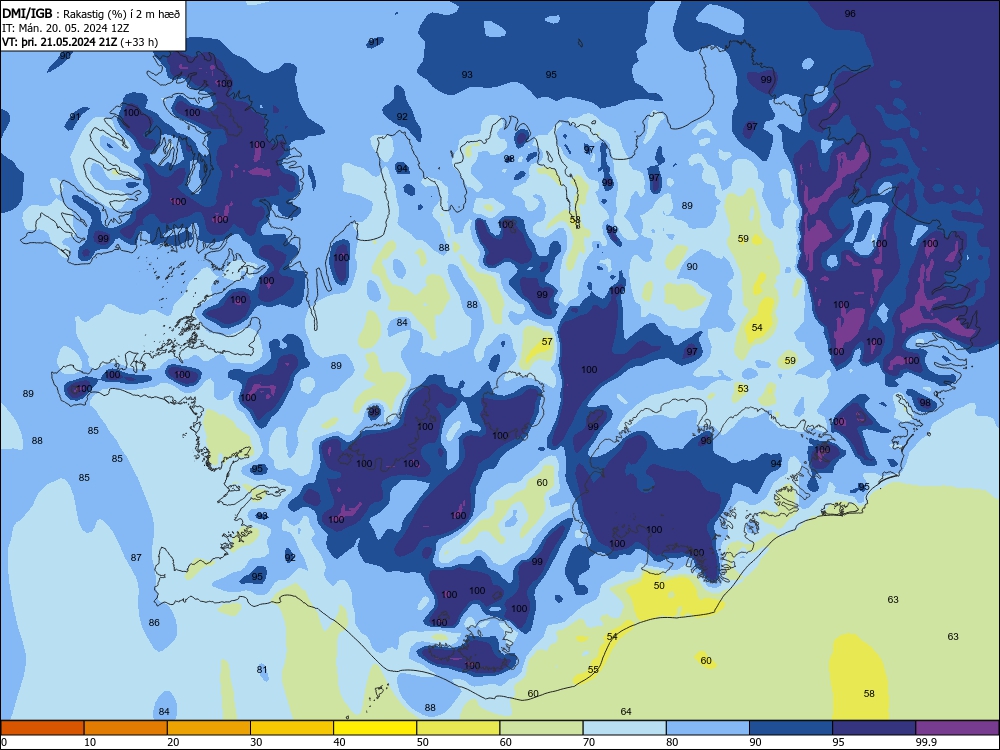
Task: Click the '70' legend scale label
Action: click(x=589, y=742)
